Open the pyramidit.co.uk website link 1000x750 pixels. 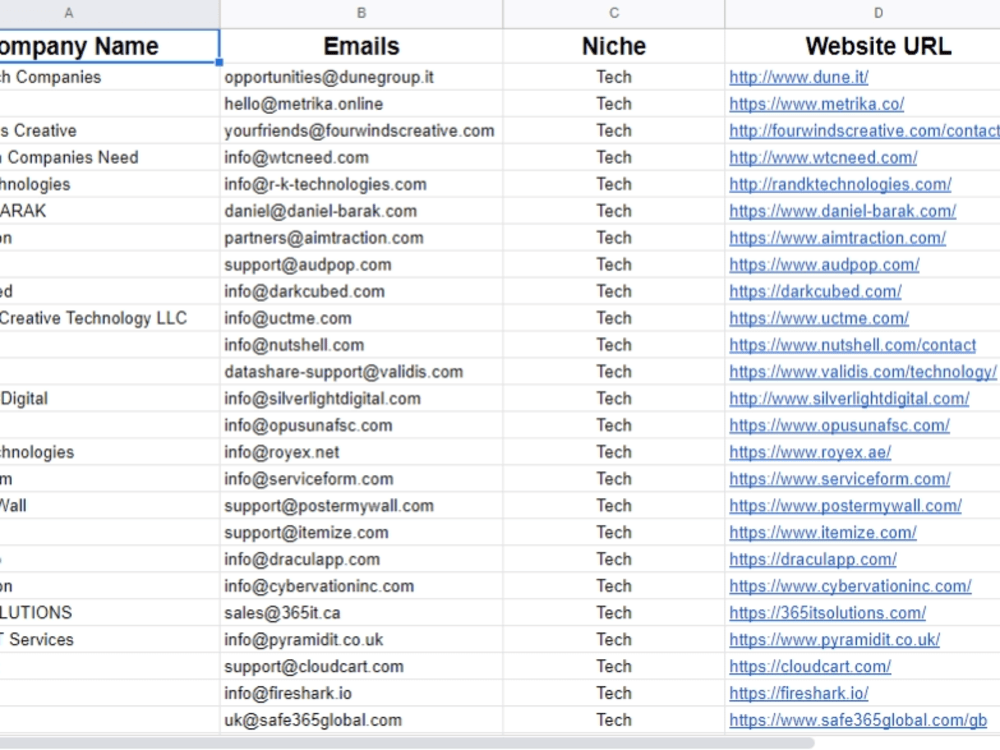834,640
